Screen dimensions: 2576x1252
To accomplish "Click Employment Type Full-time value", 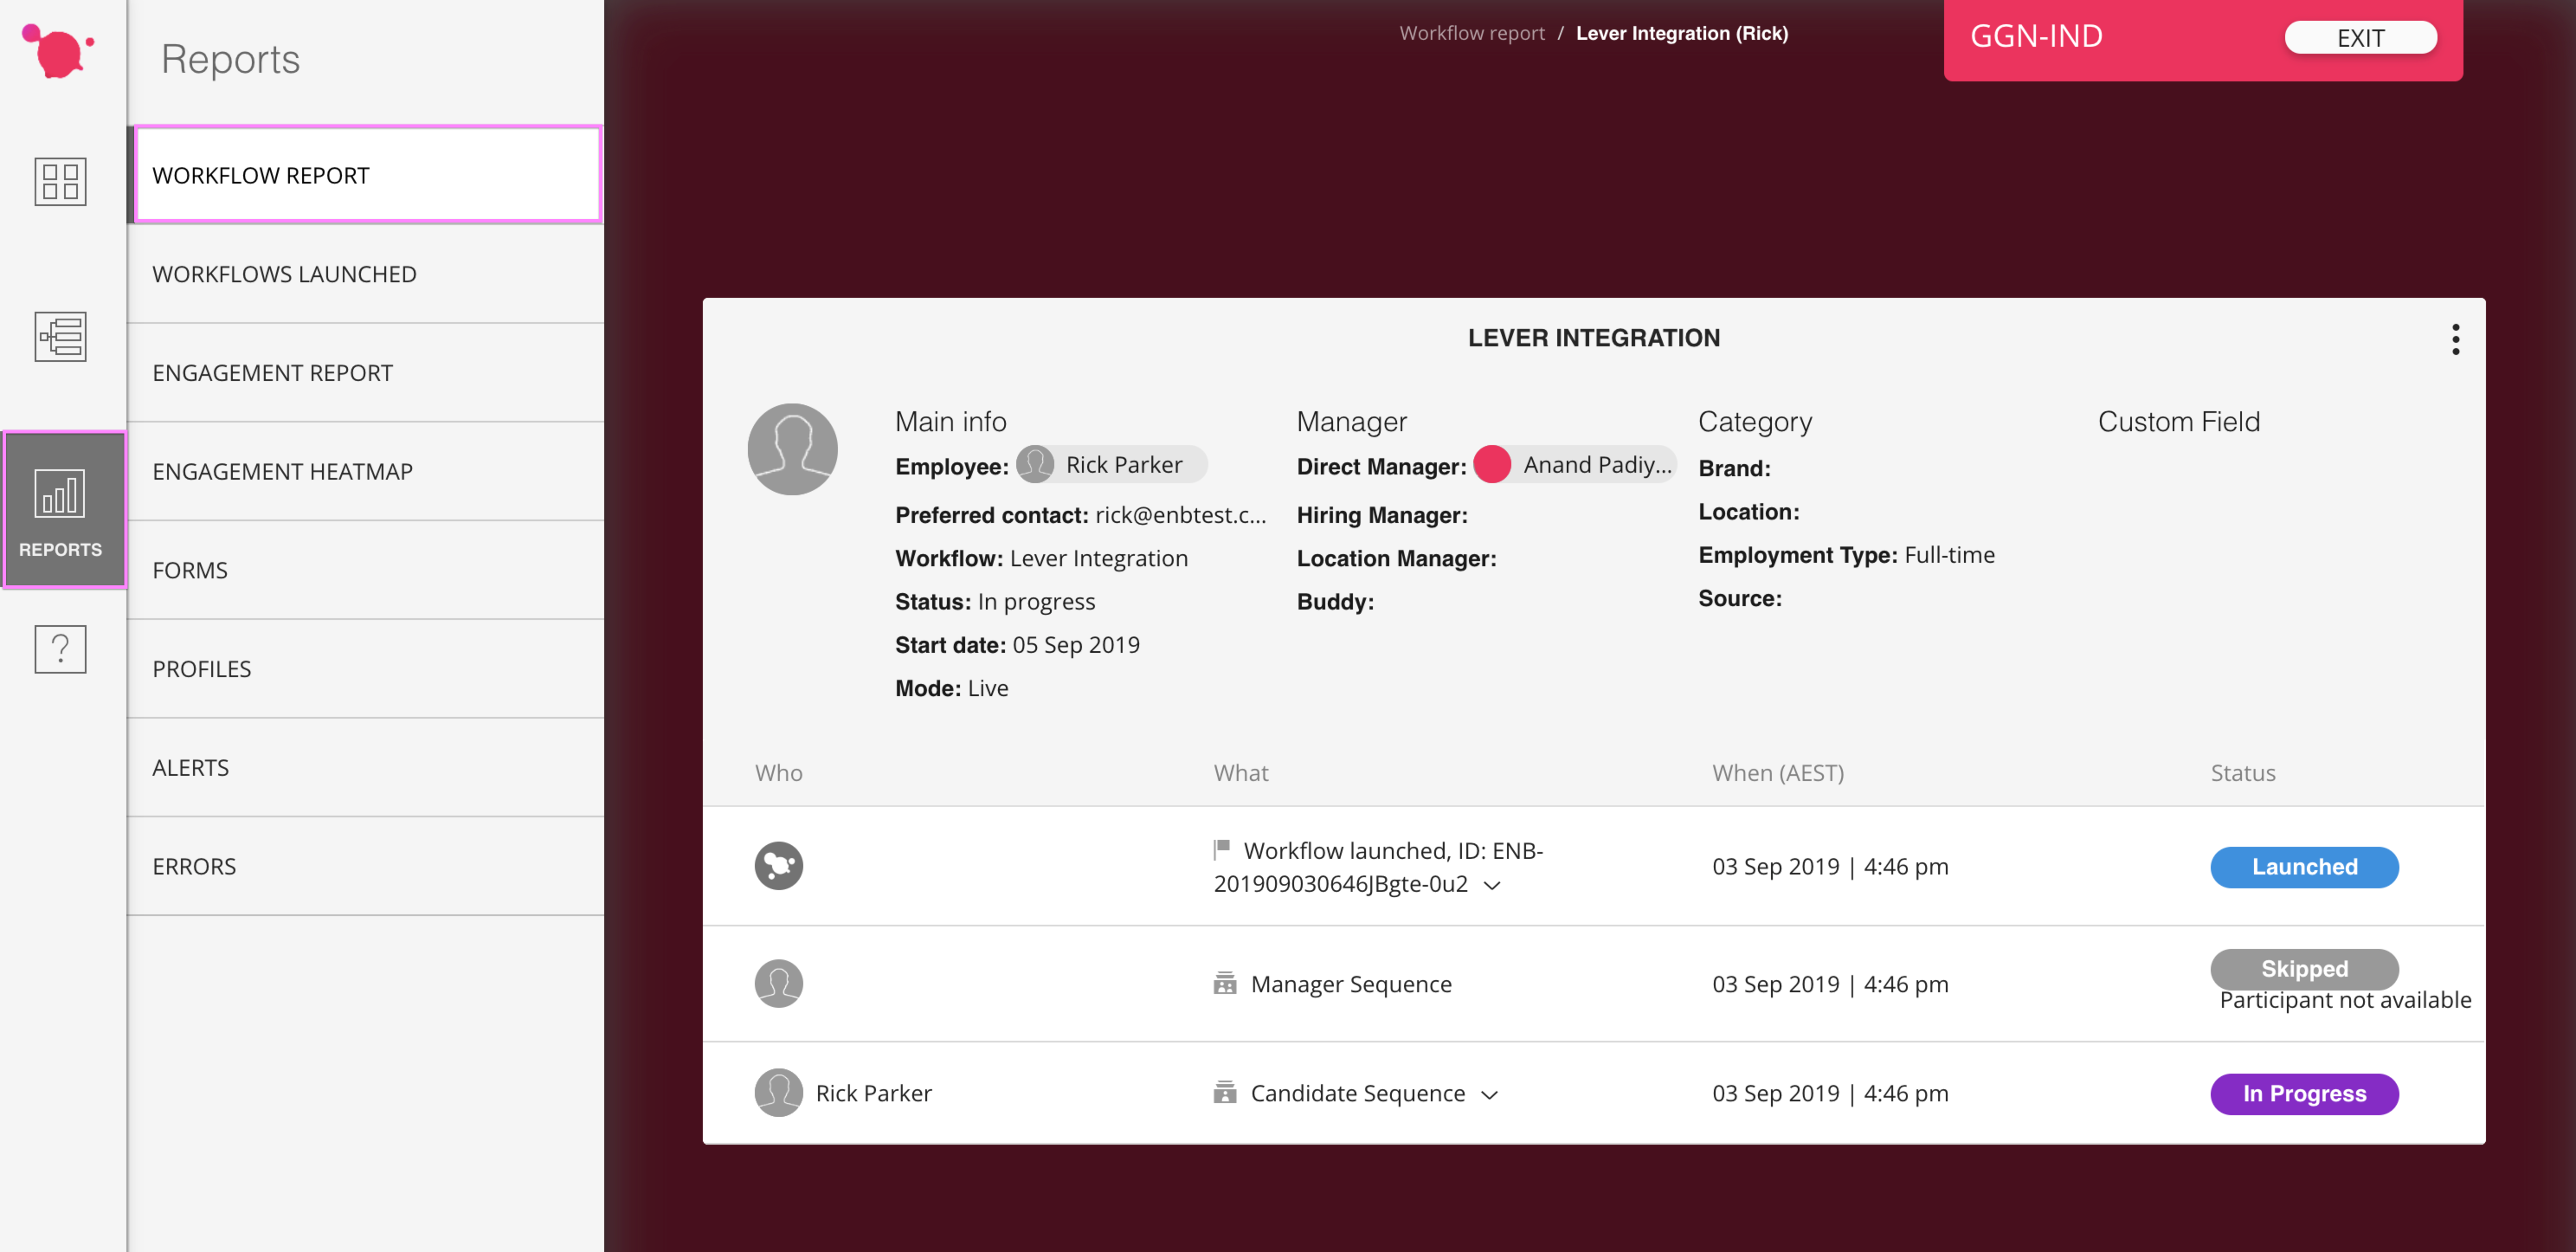I will coord(1949,555).
